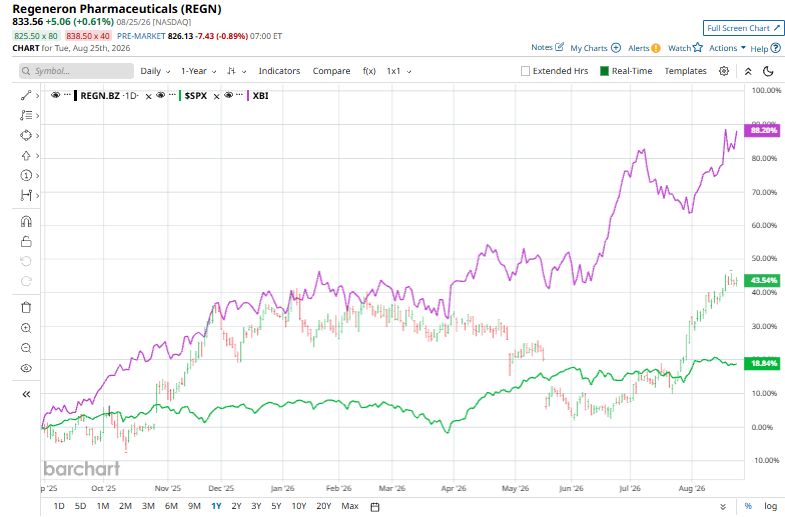The width and height of the screenshot is (785, 517).
Task: Open chart settings gear icon
Action: point(724,71)
